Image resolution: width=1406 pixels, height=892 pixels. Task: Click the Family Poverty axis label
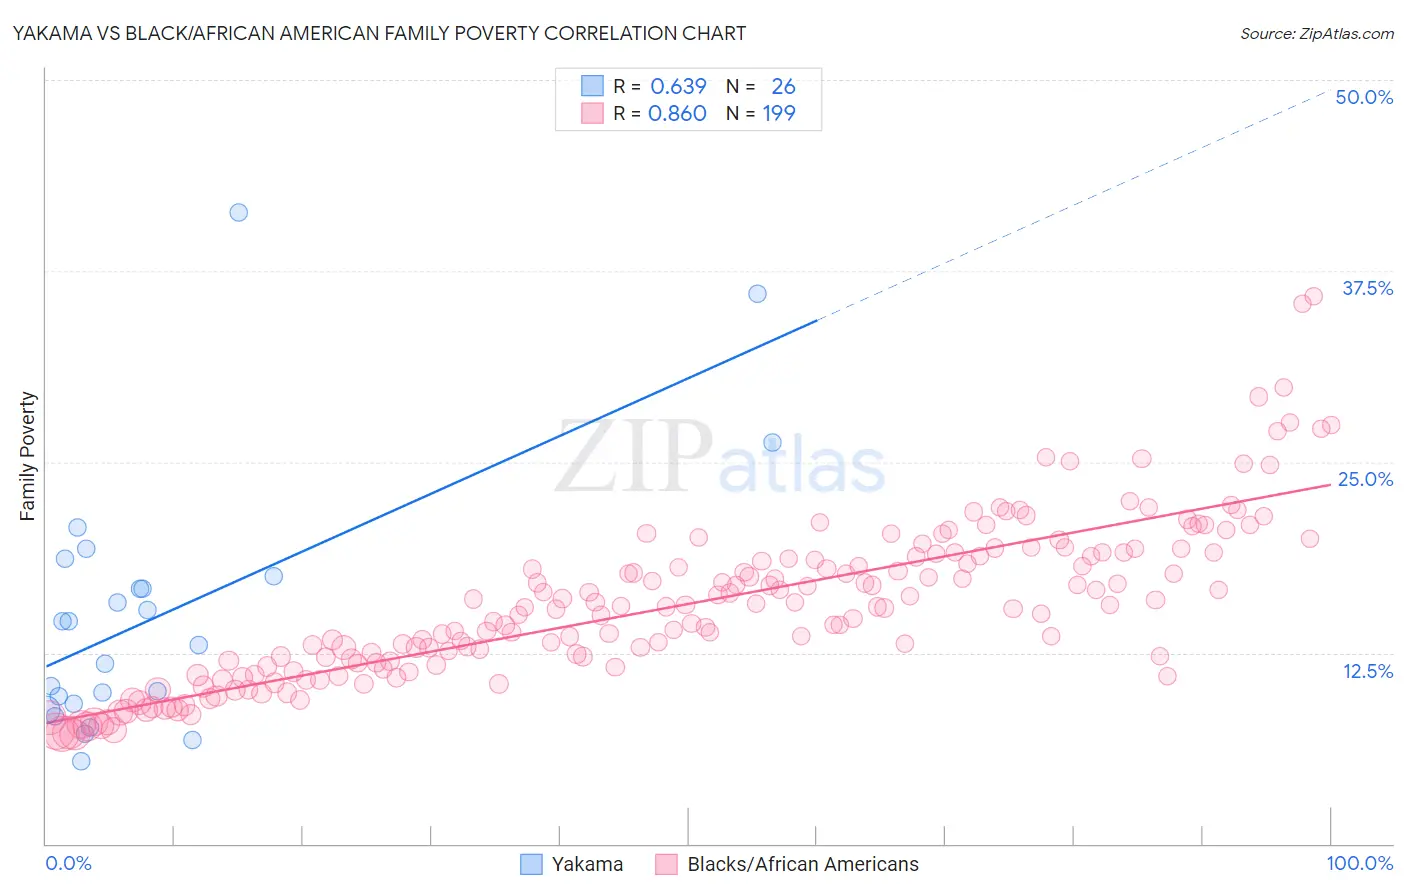(28, 456)
